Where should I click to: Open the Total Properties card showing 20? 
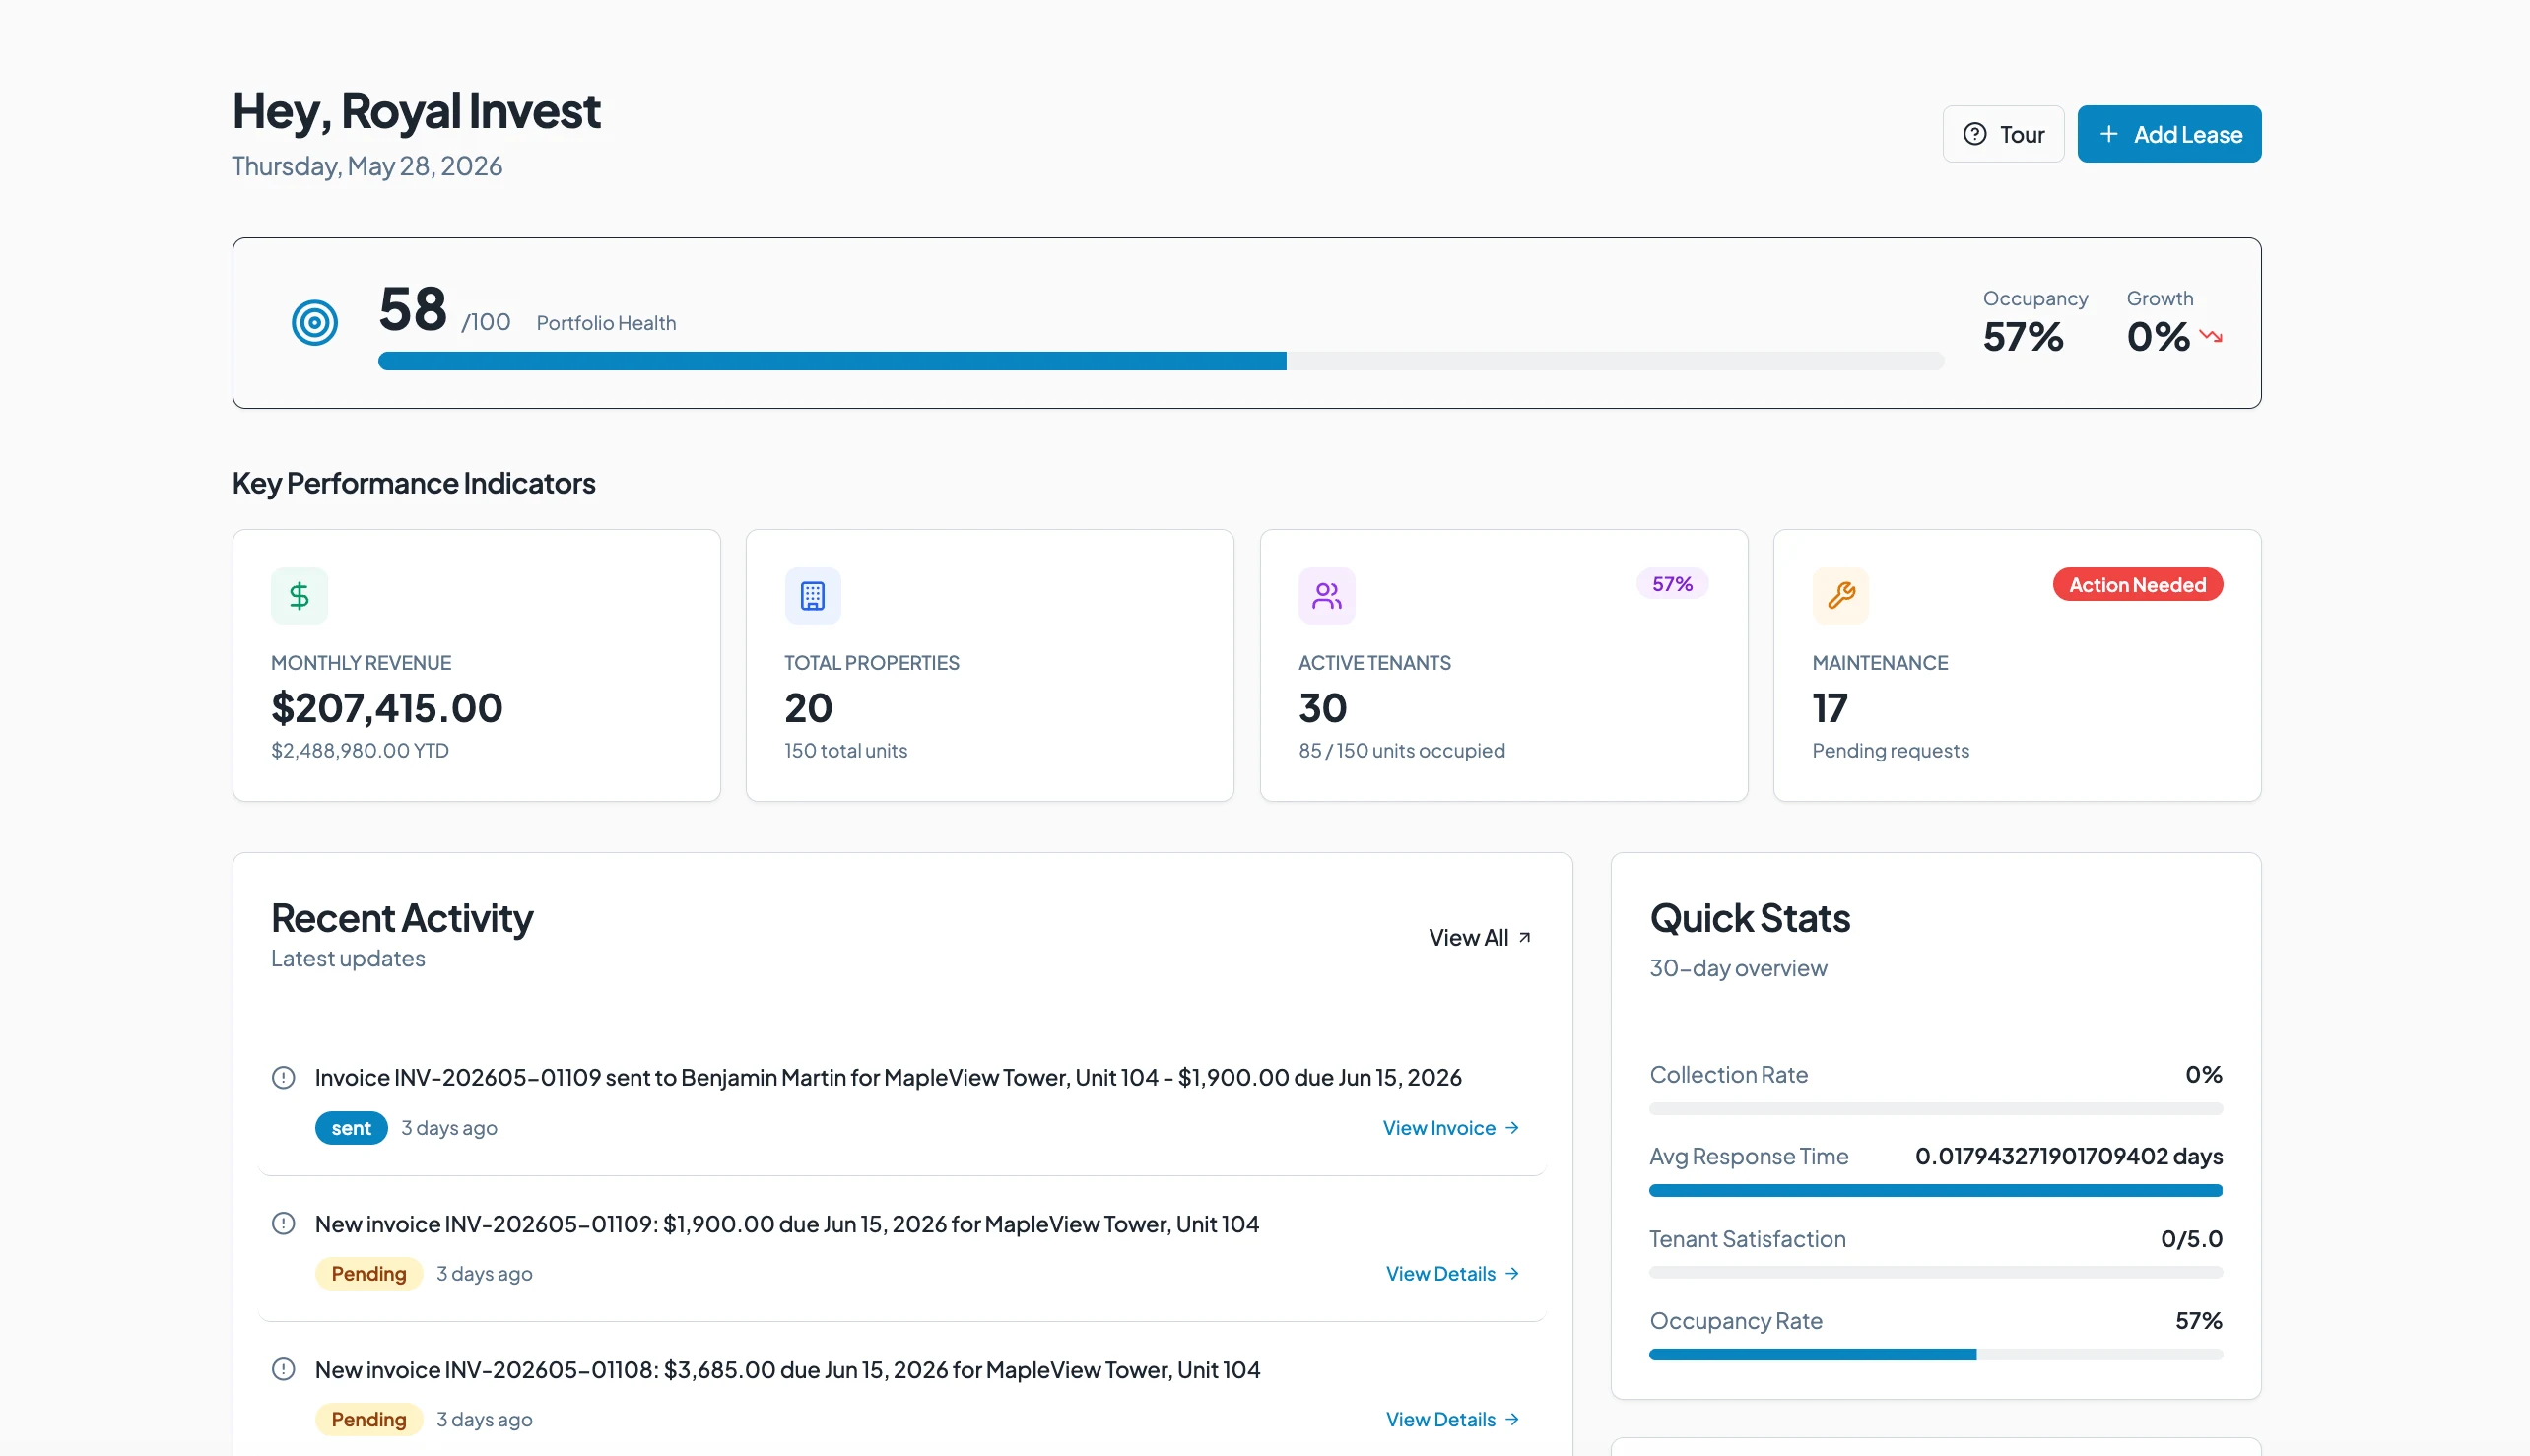click(x=989, y=665)
